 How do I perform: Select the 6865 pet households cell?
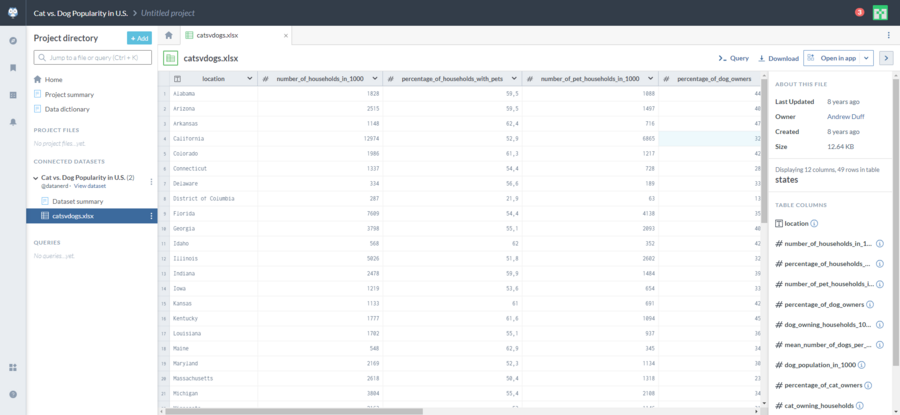(x=590, y=138)
